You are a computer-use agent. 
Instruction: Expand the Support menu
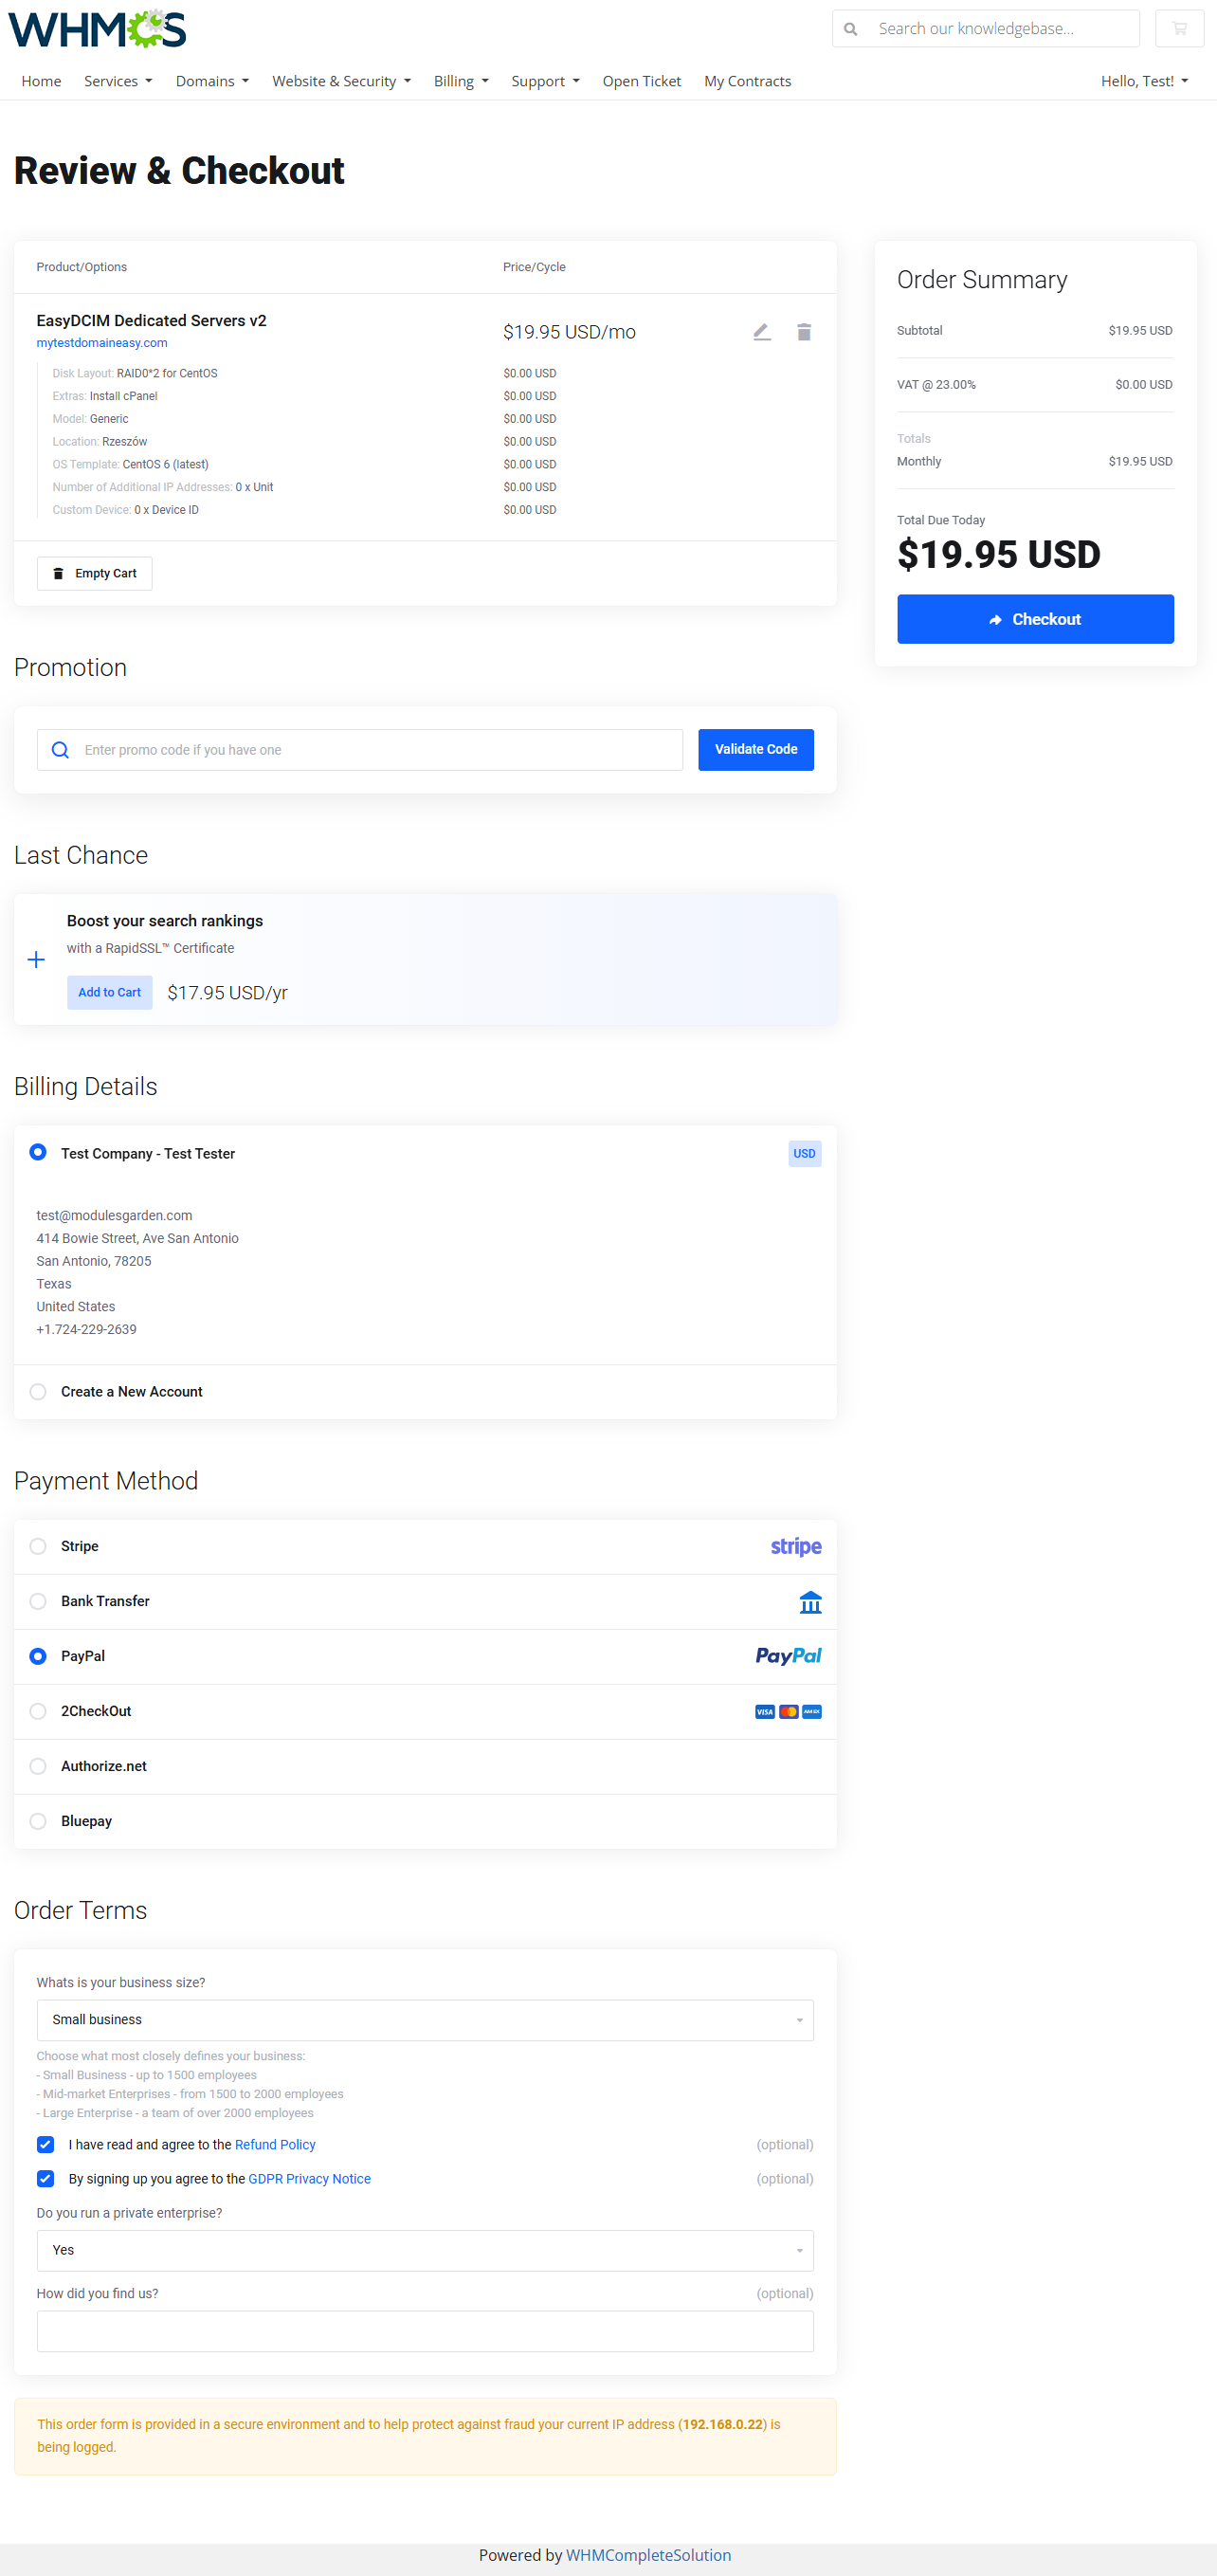coord(545,81)
